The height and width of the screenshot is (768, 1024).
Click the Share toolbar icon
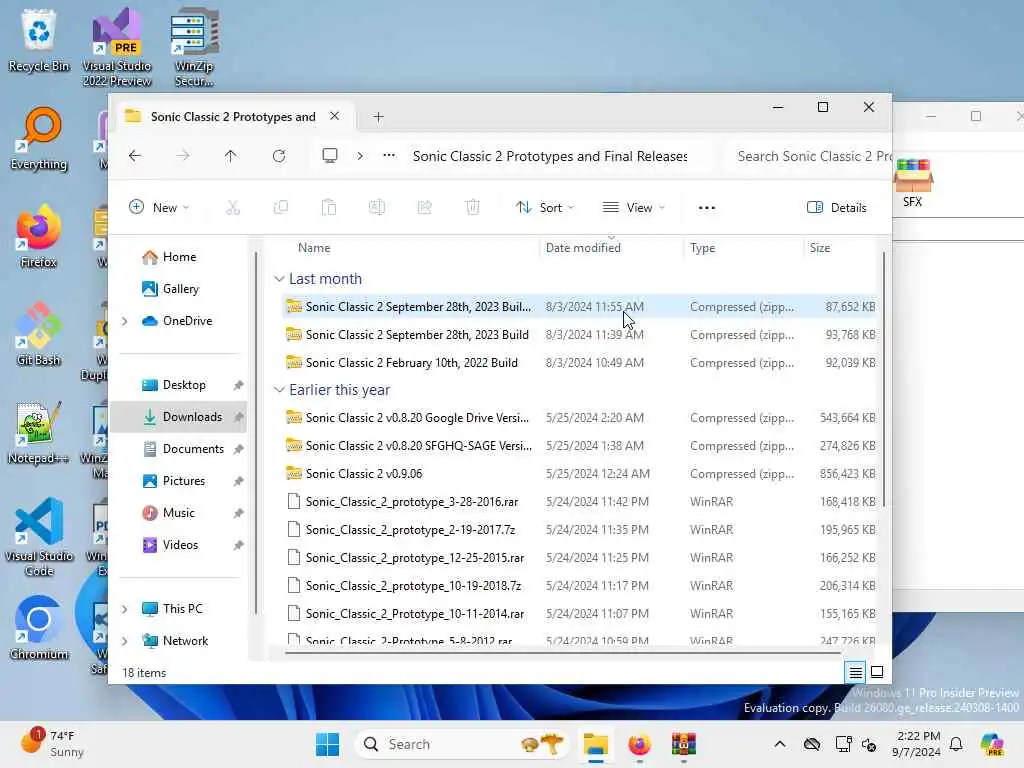pos(424,208)
